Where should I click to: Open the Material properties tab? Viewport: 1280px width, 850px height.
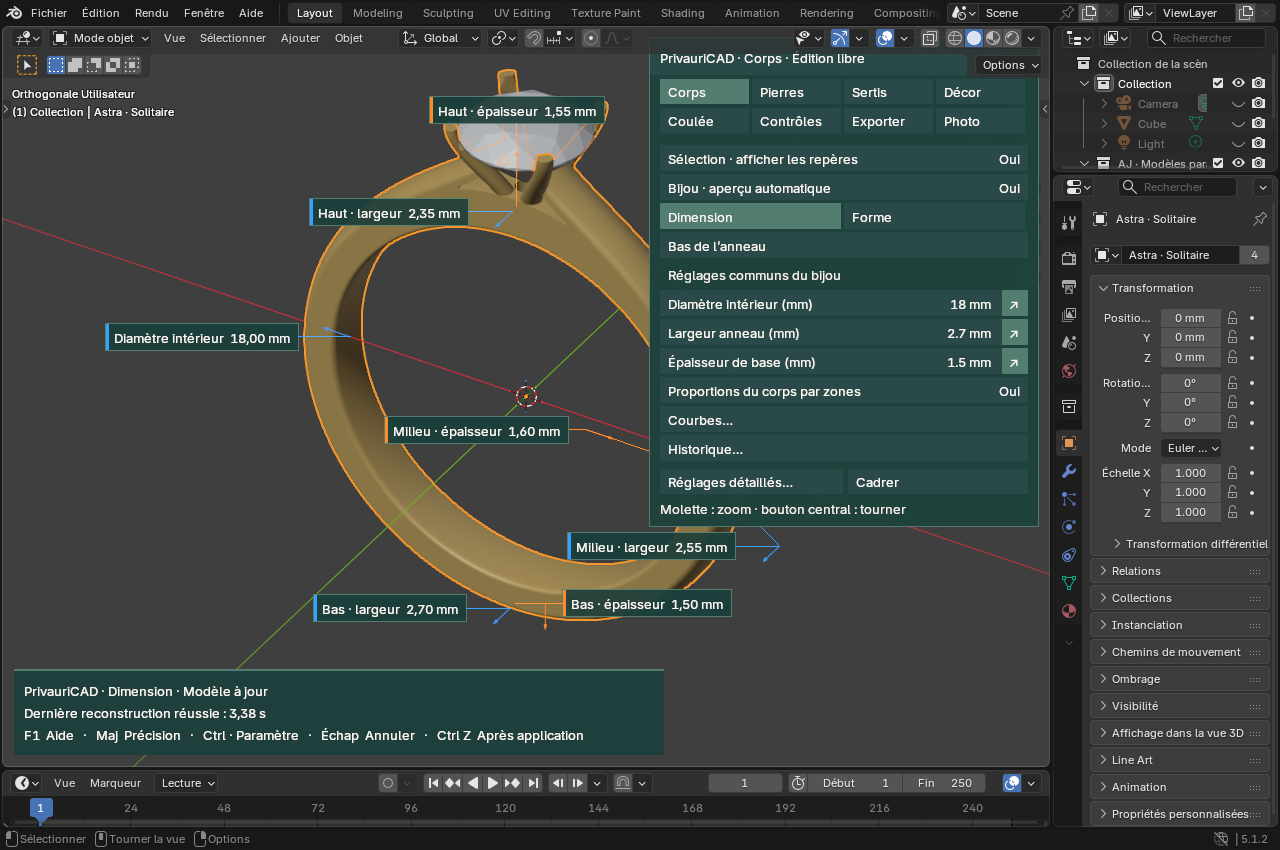pos(1069,611)
